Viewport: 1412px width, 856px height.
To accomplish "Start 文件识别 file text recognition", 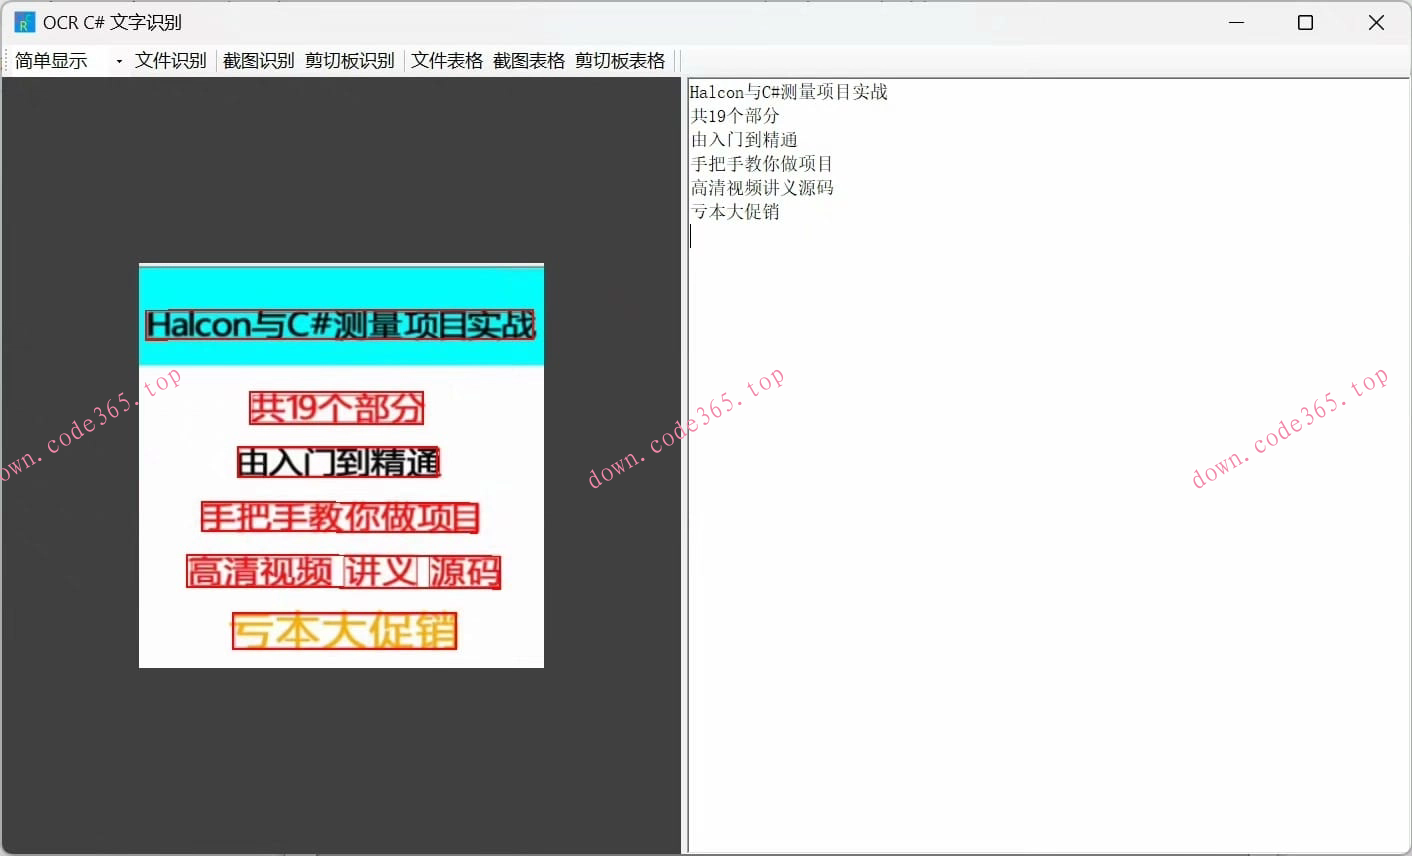I will click(170, 60).
